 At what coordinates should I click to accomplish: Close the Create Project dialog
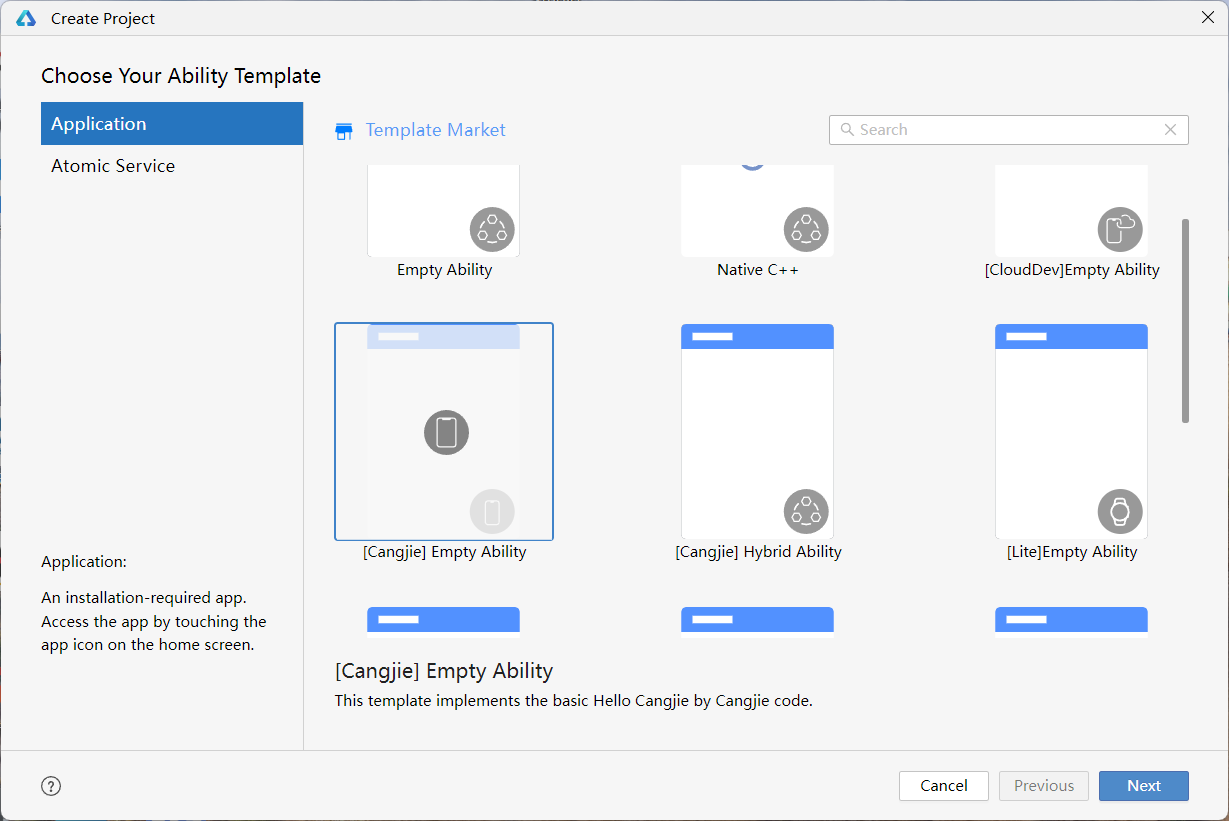click(1208, 17)
